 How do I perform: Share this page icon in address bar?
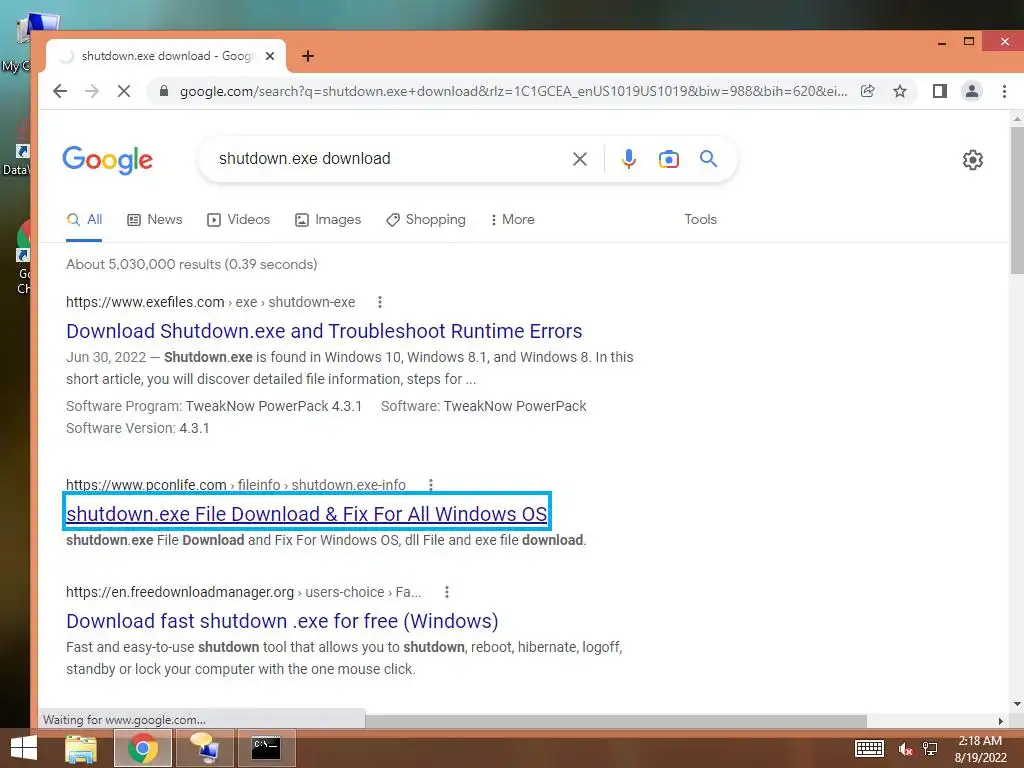pyautogui.click(x=867, y=91)
